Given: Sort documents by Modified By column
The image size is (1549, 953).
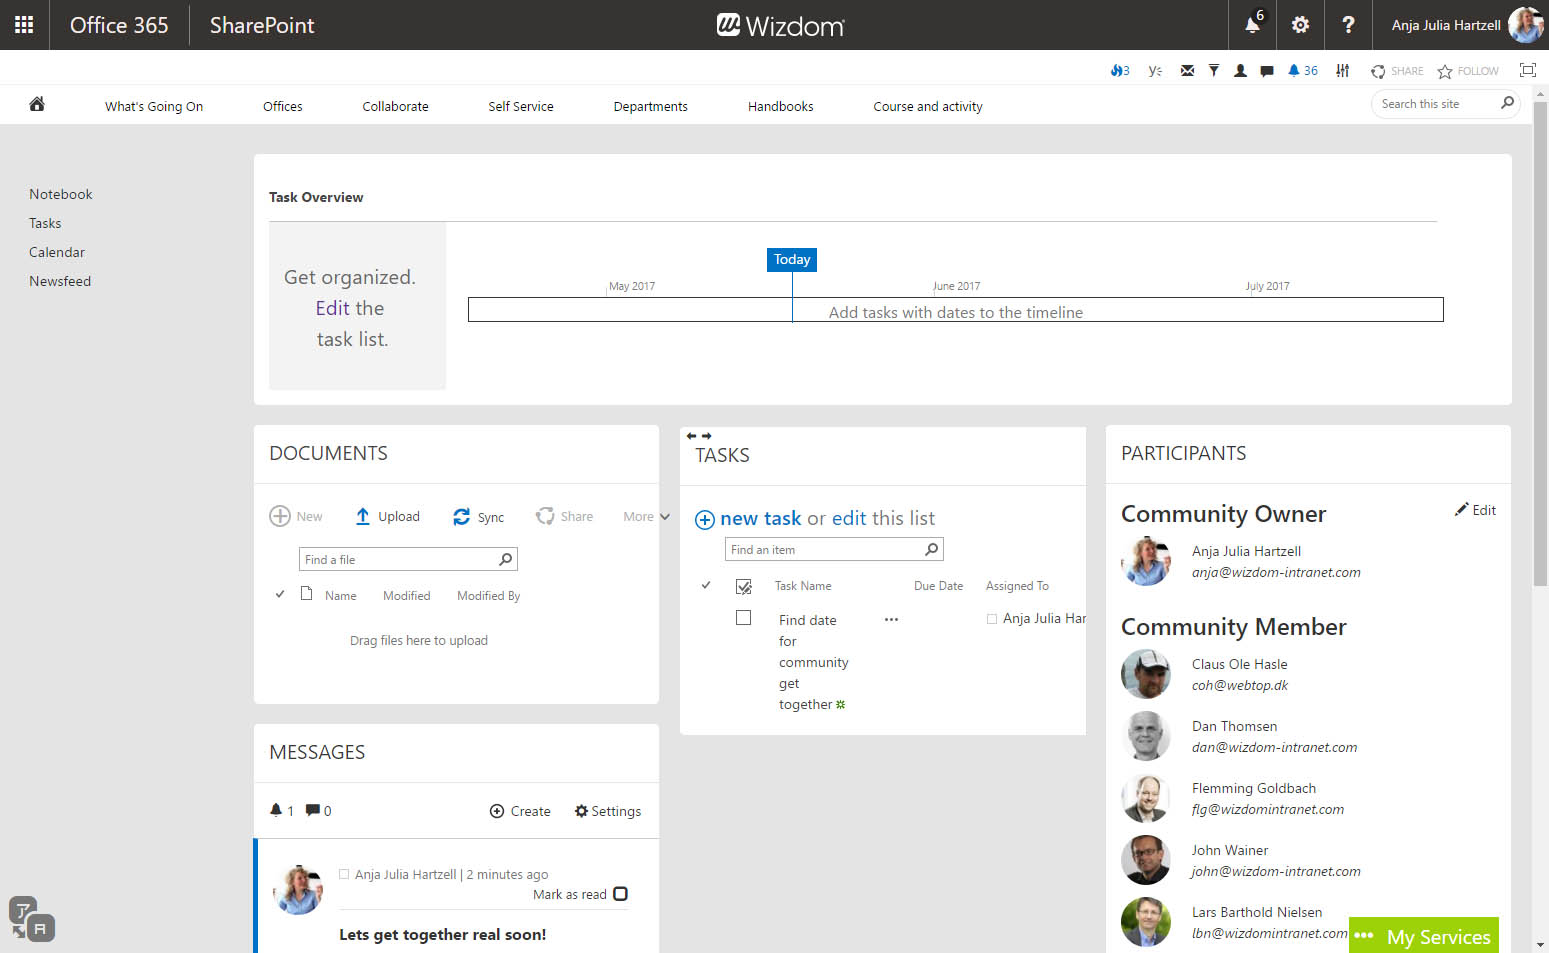Looking at the screenshot, I should (x=489, y=595).
